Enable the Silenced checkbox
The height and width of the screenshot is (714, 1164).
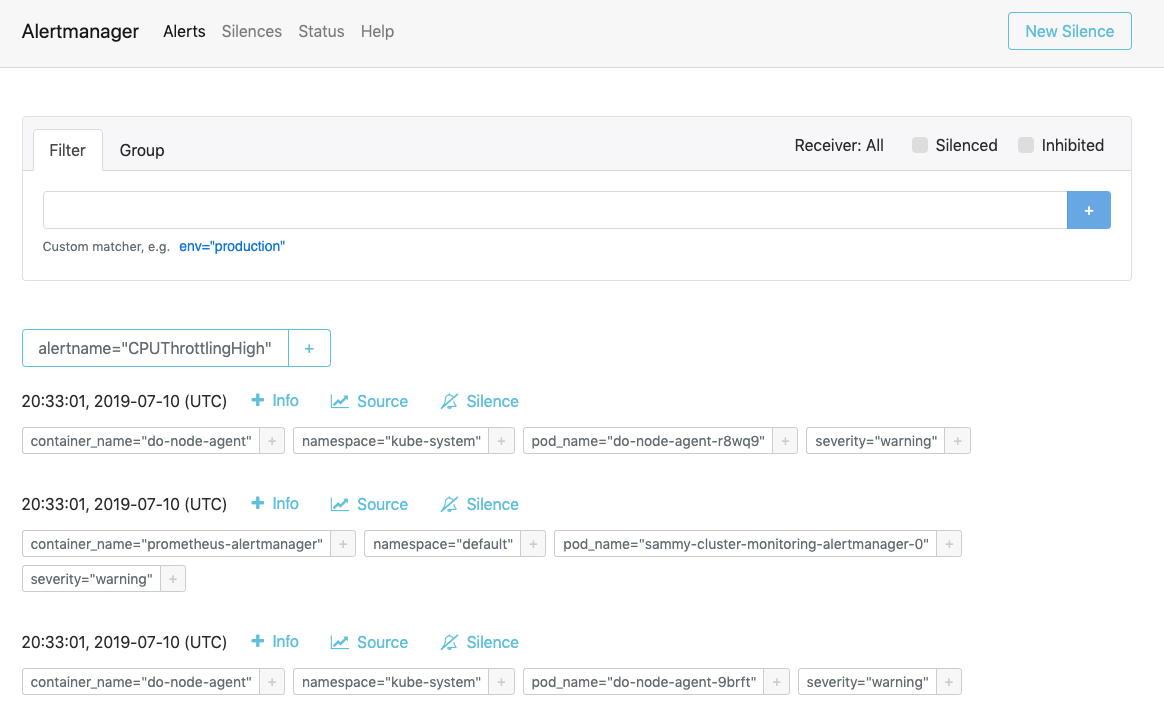(x=920, y=145)
